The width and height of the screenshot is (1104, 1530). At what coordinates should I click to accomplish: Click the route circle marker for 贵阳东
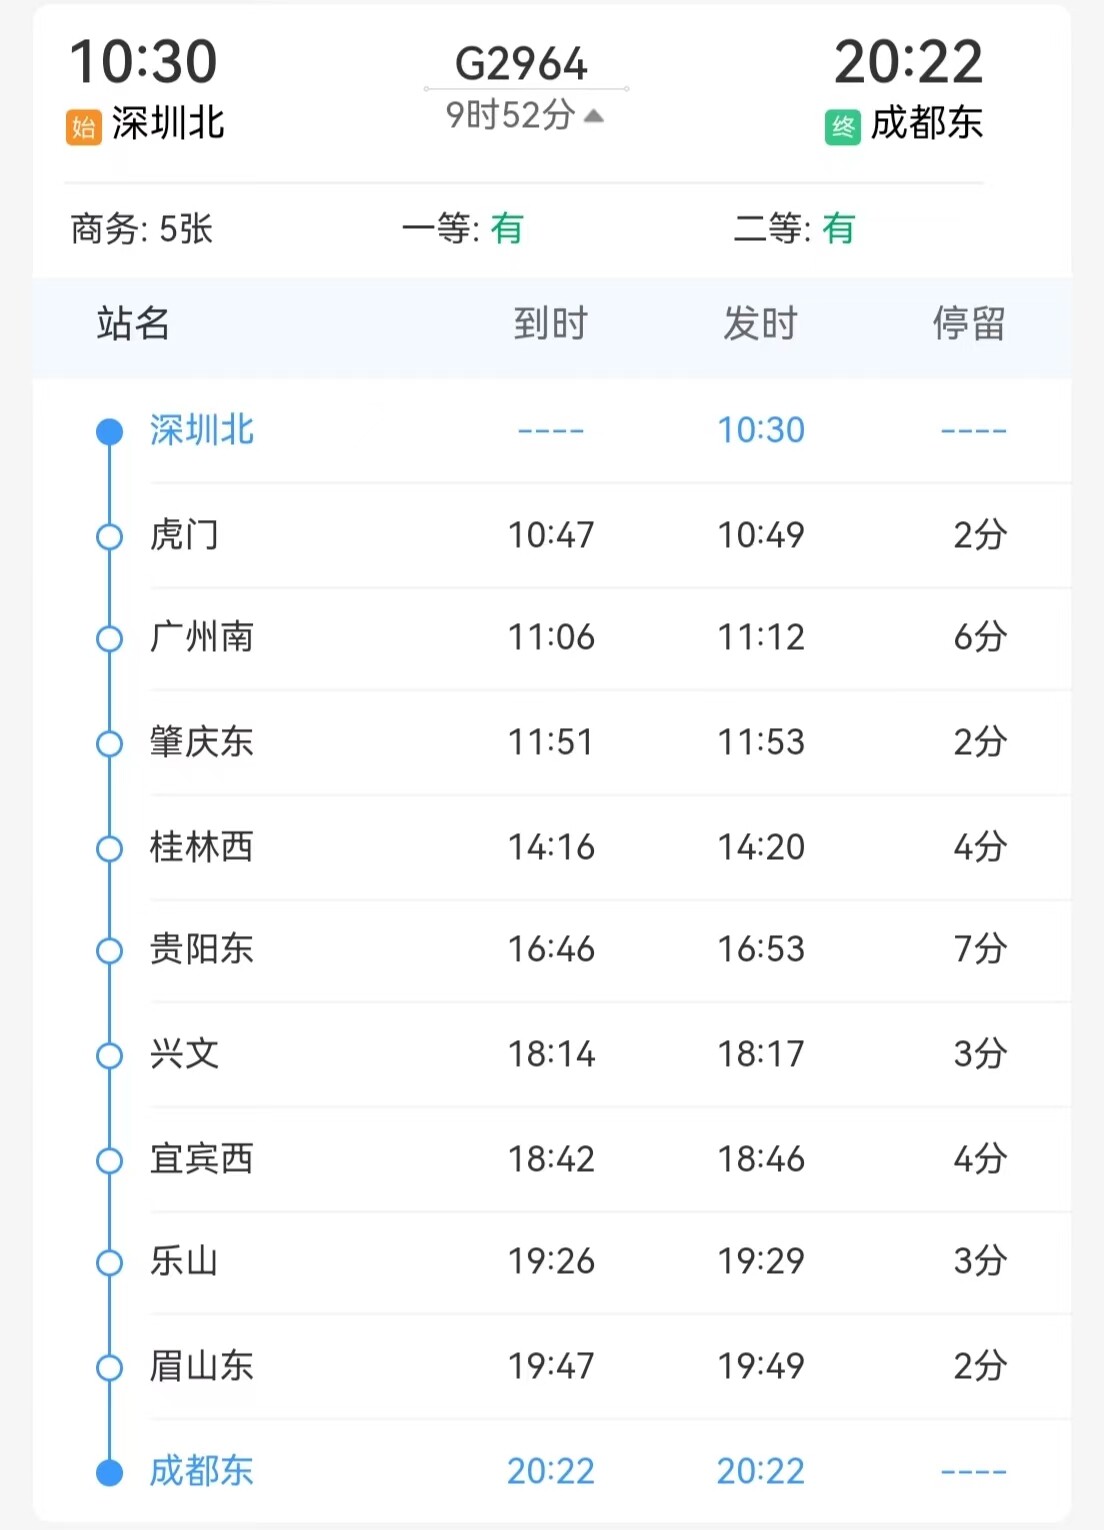(109, 950)
